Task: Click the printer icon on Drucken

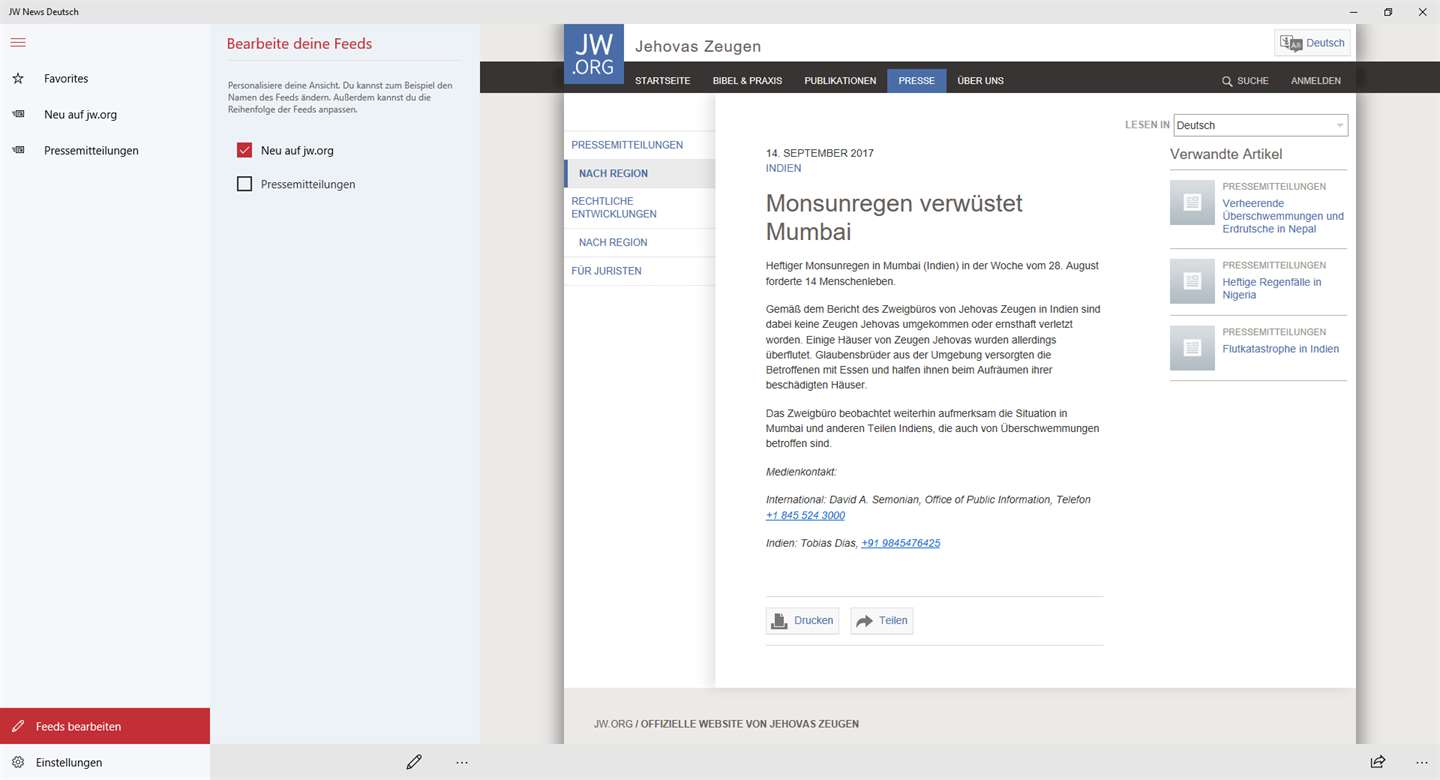Action: coord(780,621)
